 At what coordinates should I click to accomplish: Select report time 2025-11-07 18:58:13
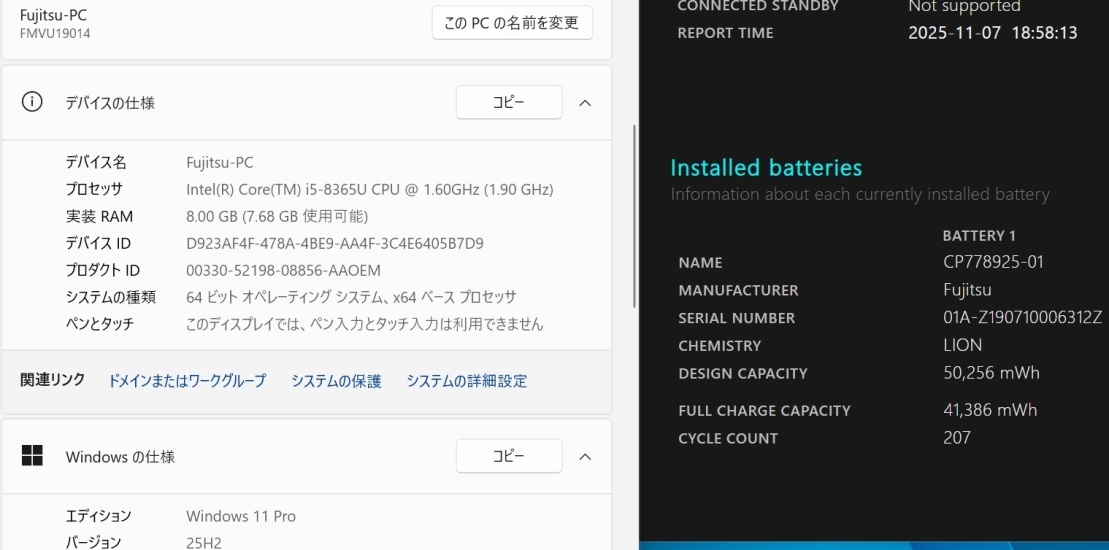pos(992,33)
